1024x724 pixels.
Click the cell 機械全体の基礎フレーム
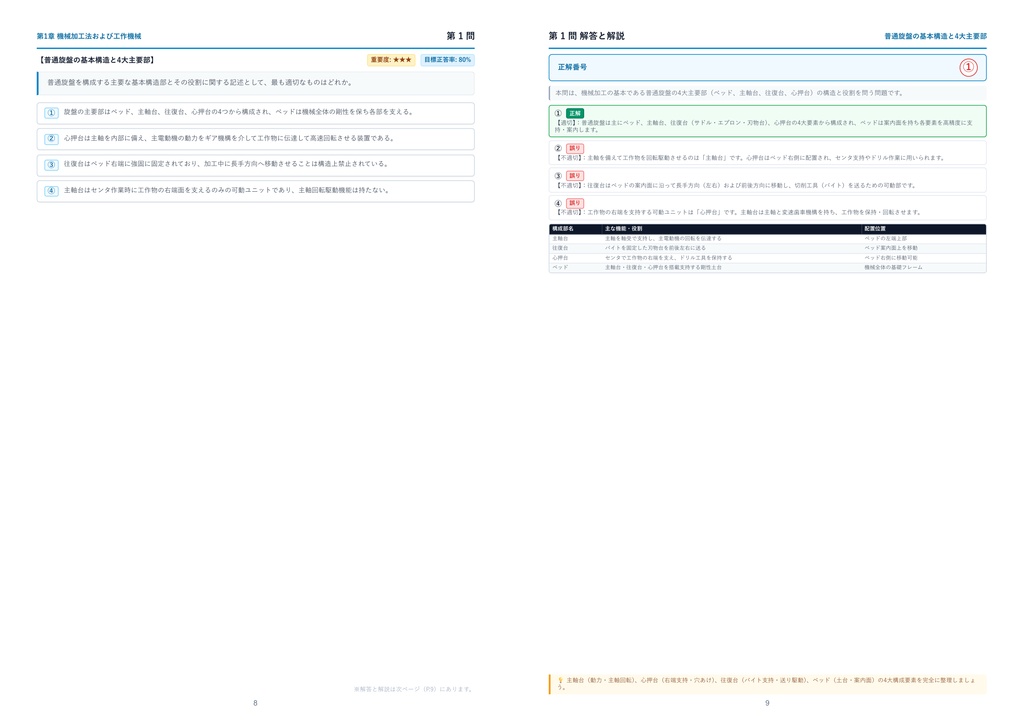pyautogui.click(x=893, y=268)
